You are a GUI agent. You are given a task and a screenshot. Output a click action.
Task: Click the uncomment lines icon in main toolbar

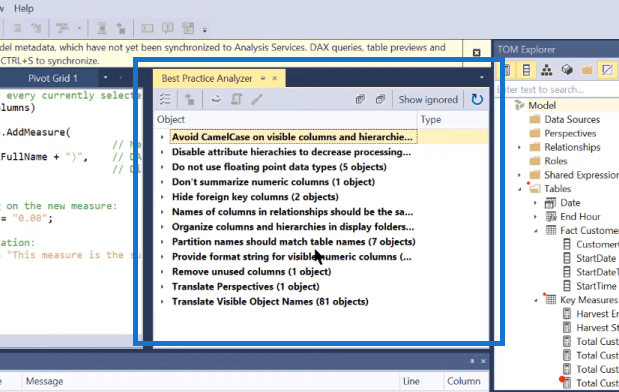click(36, 28)
